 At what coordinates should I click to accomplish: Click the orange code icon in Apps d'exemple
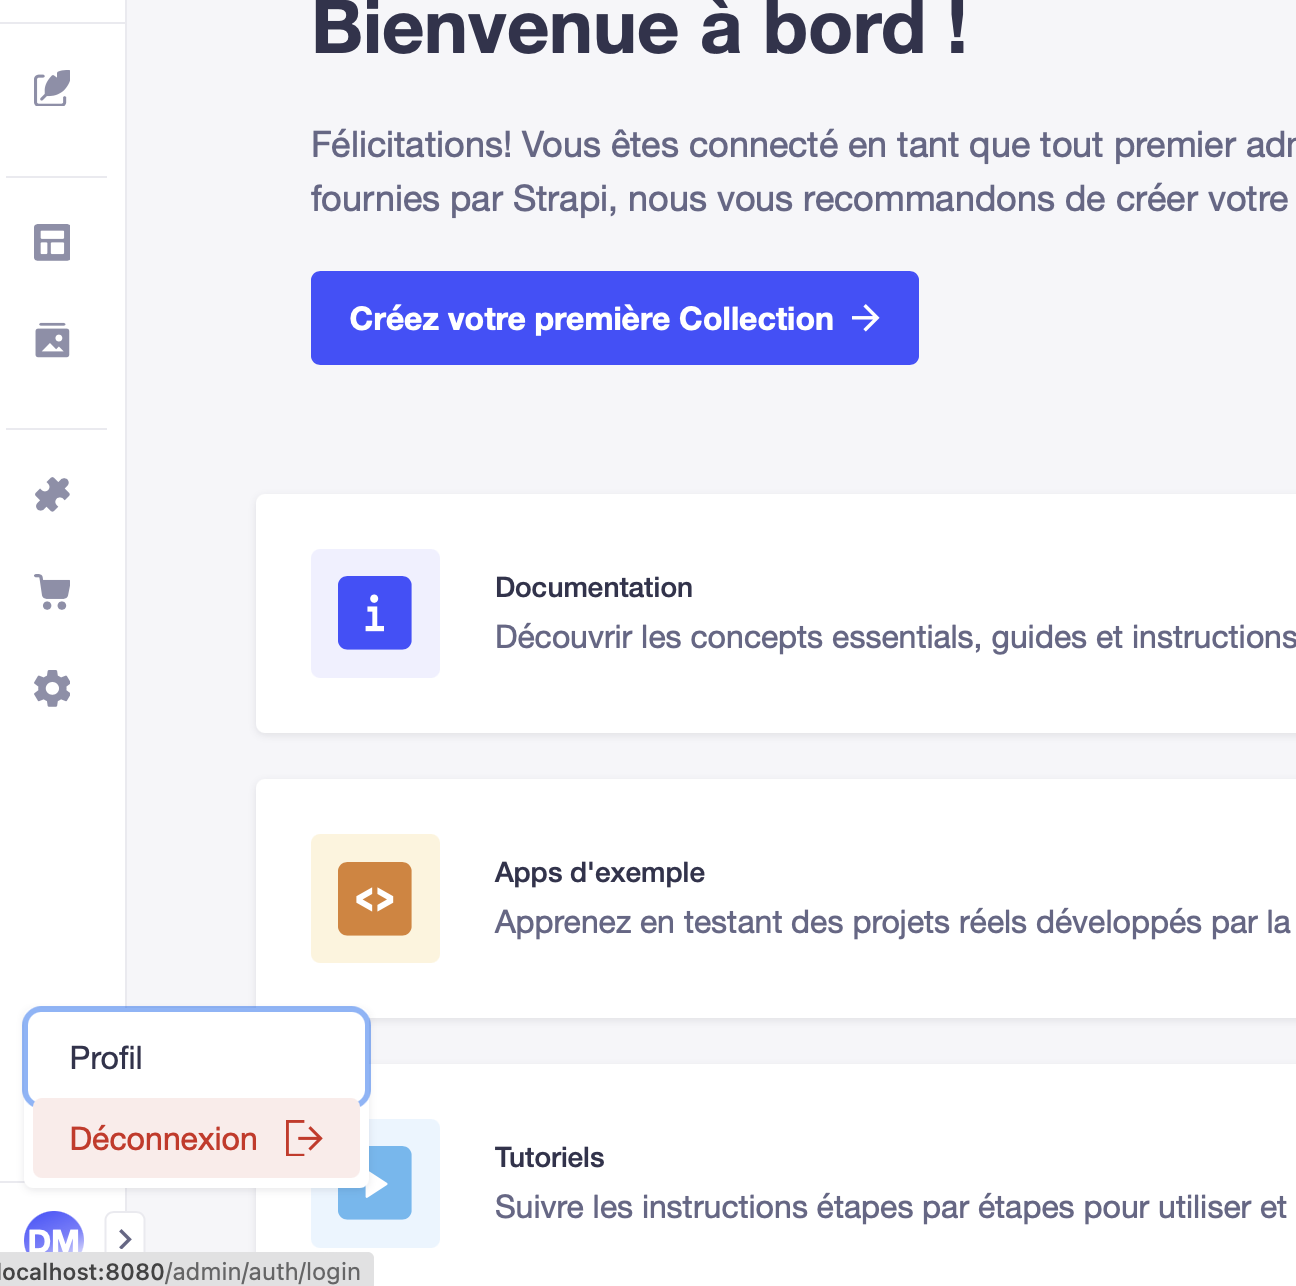[x=375, y=898]
